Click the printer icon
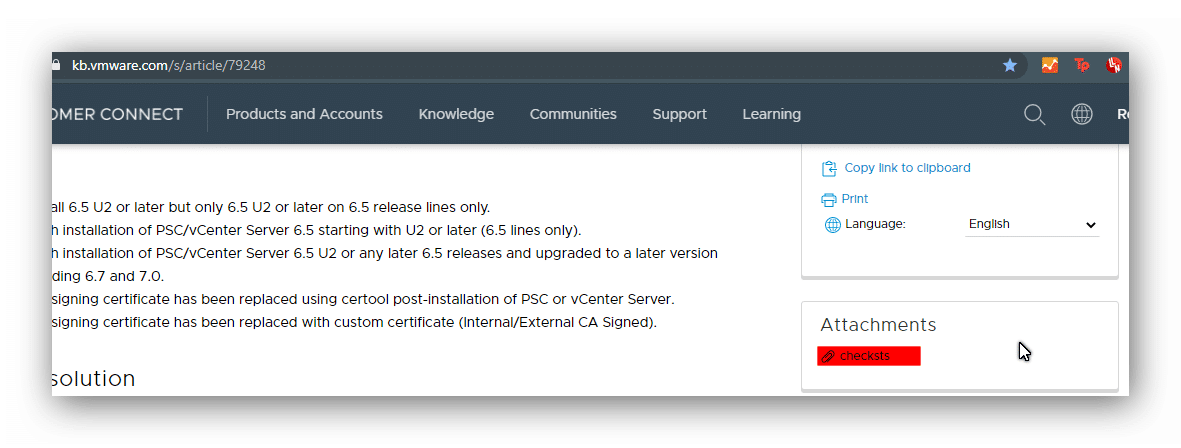 click(829, 200)
